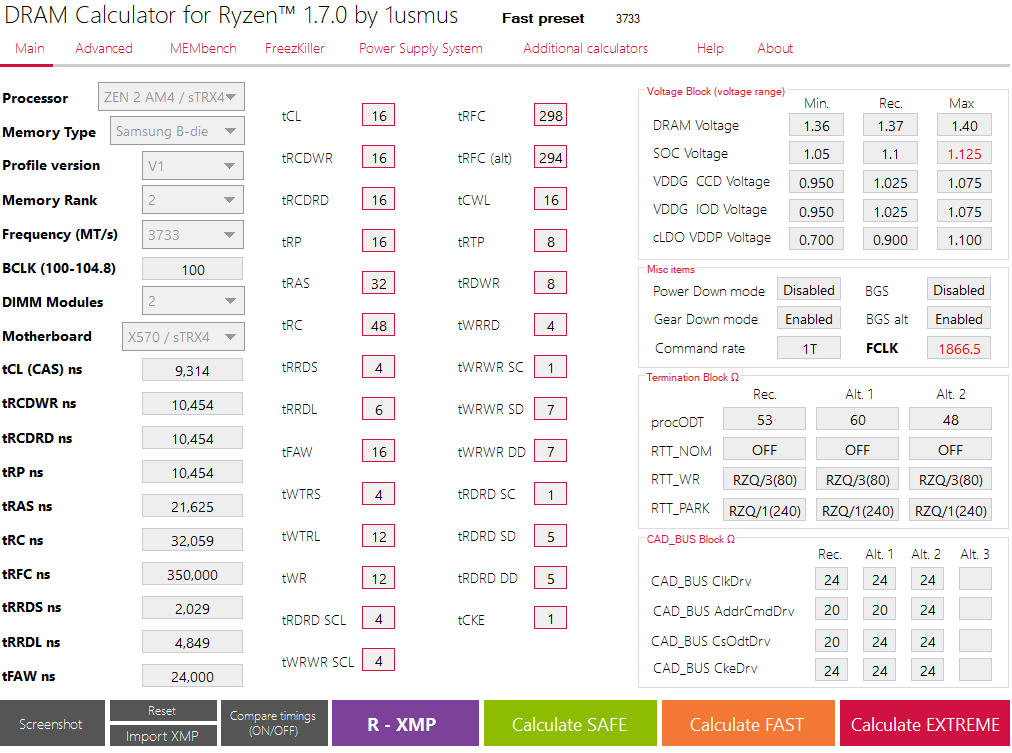Toggle Compare timings (ON/OFF)

274,723
